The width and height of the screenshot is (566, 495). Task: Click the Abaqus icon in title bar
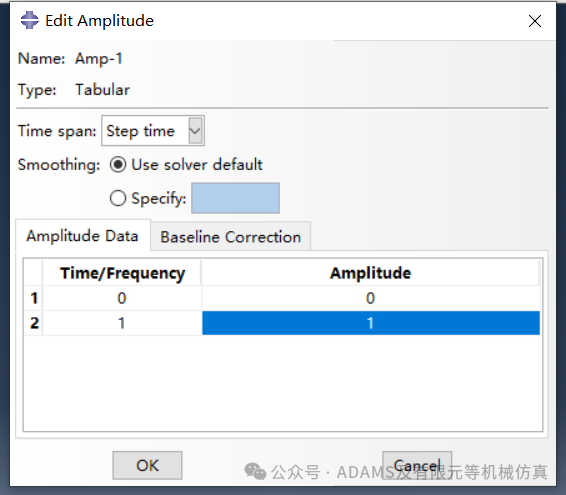pos(30,20)
